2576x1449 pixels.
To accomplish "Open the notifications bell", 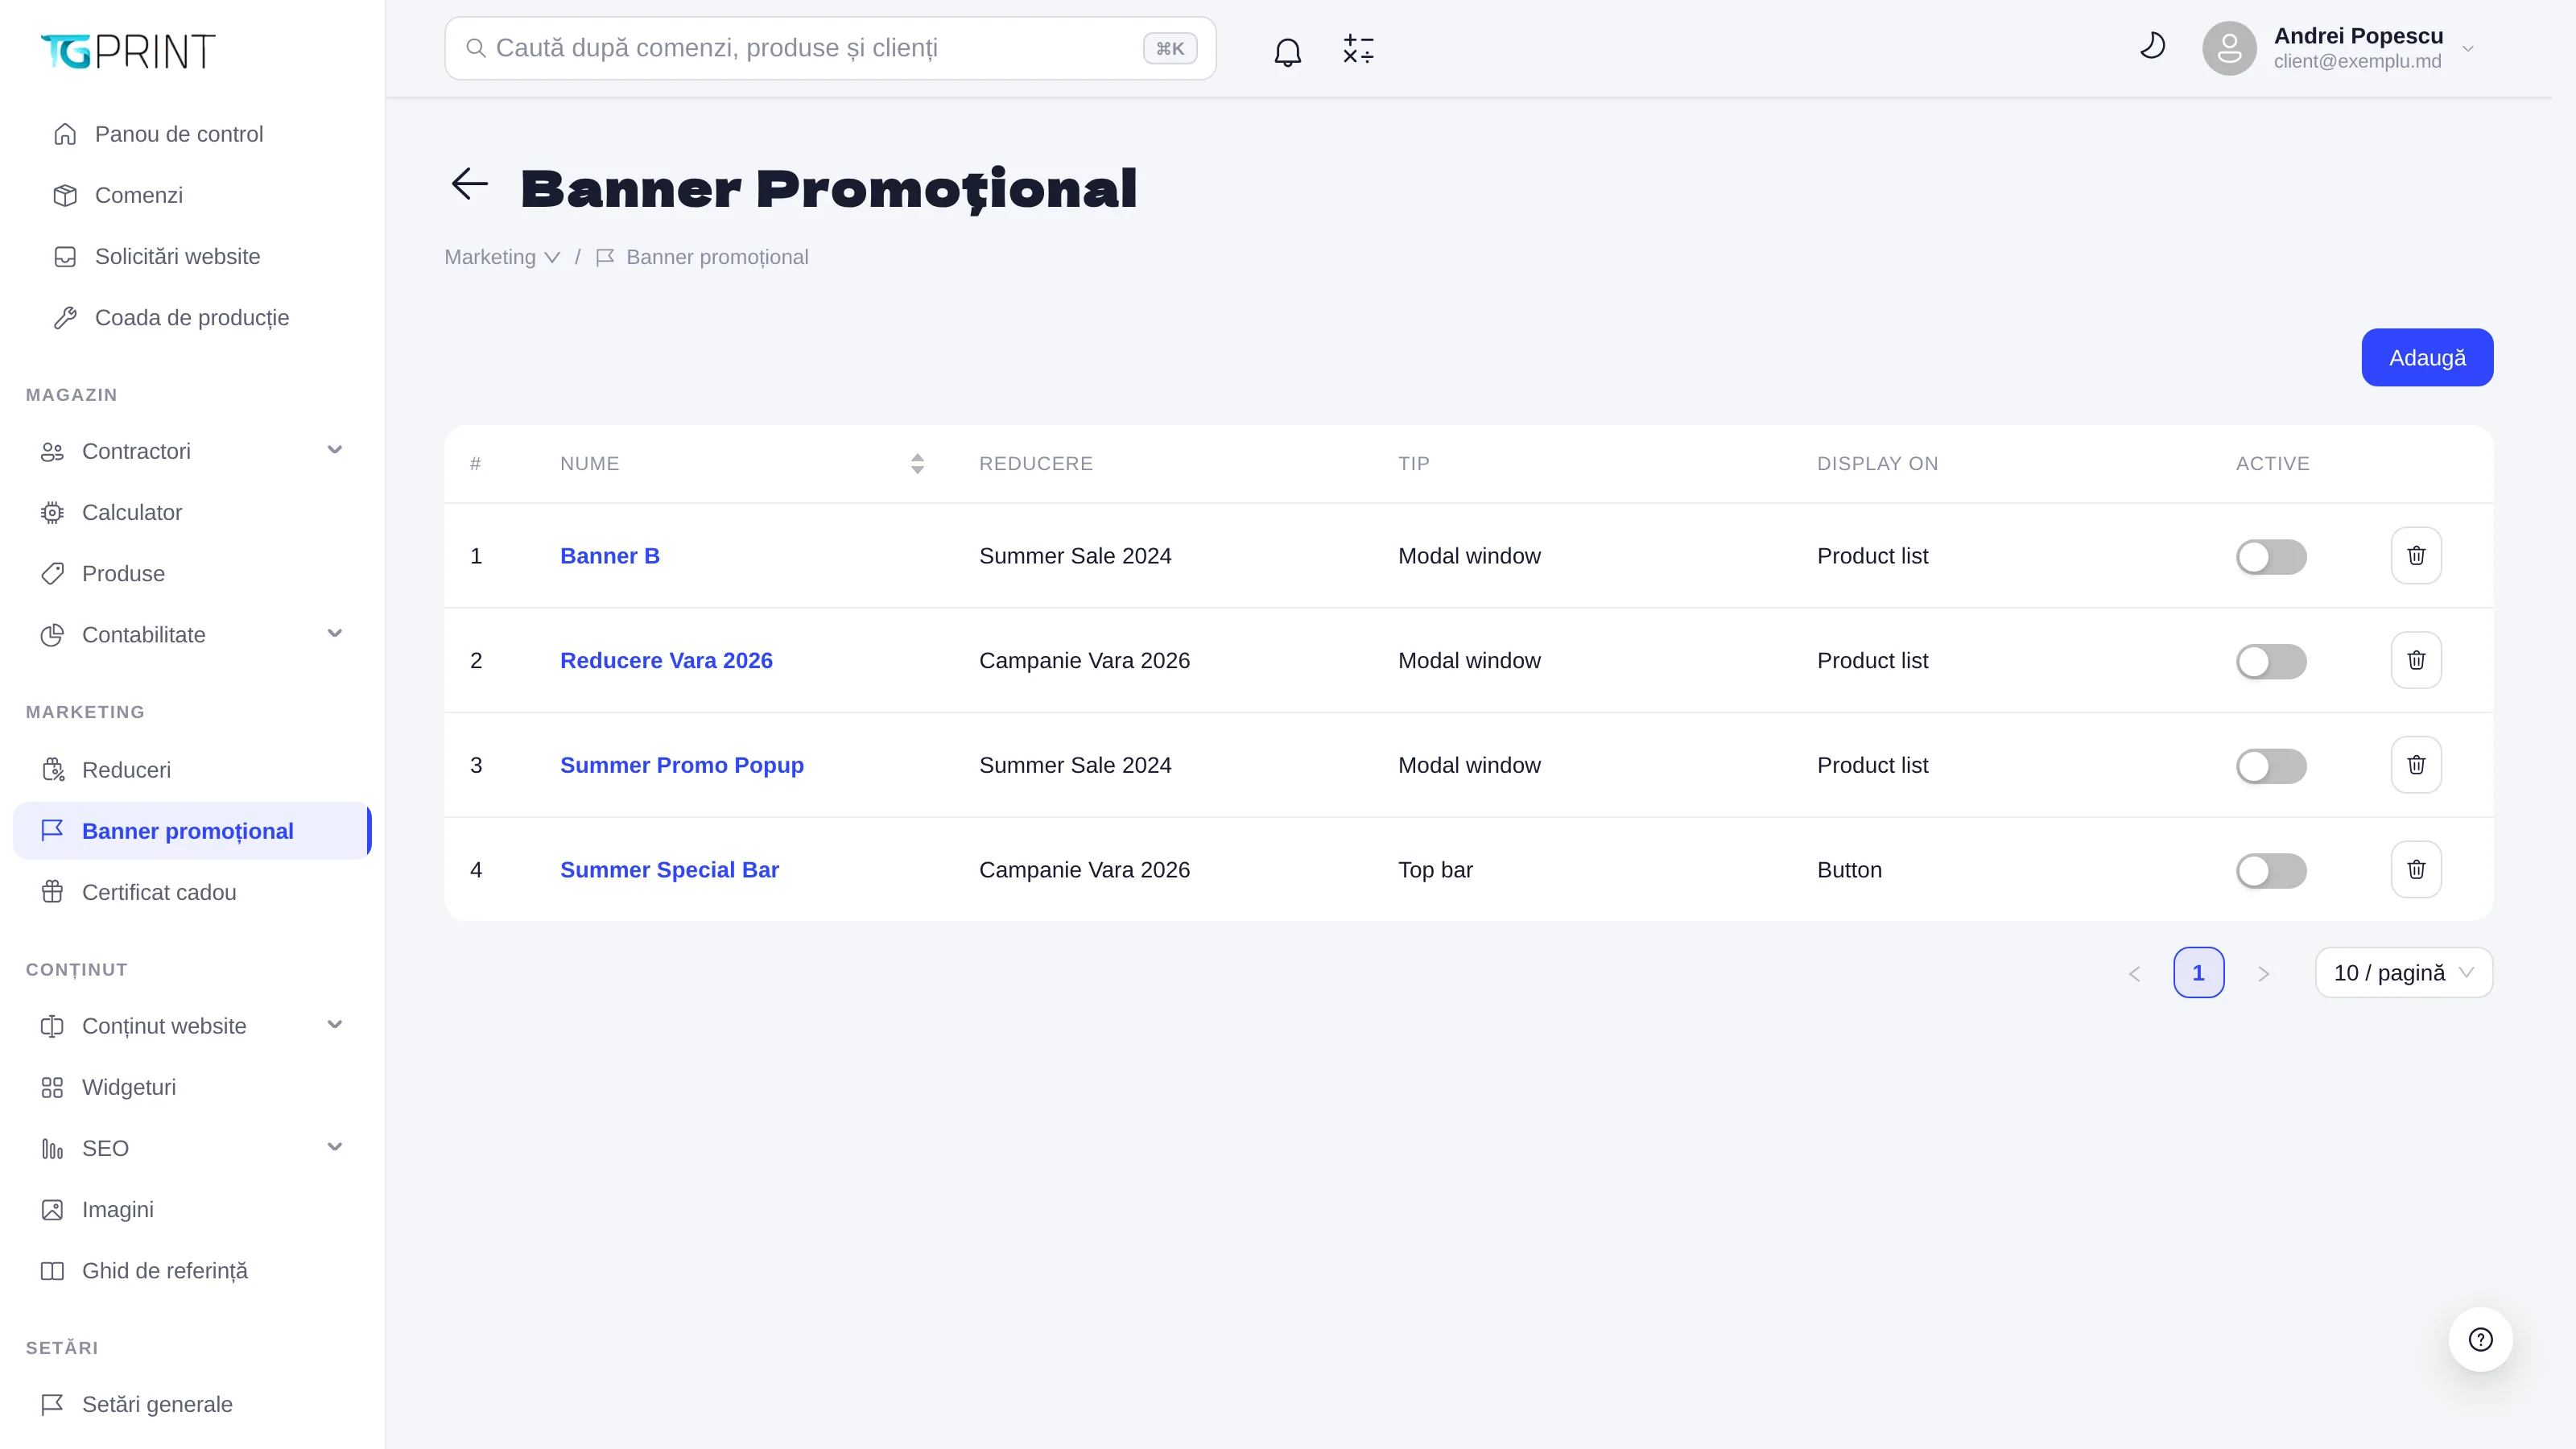I will tap(1288, 50).
